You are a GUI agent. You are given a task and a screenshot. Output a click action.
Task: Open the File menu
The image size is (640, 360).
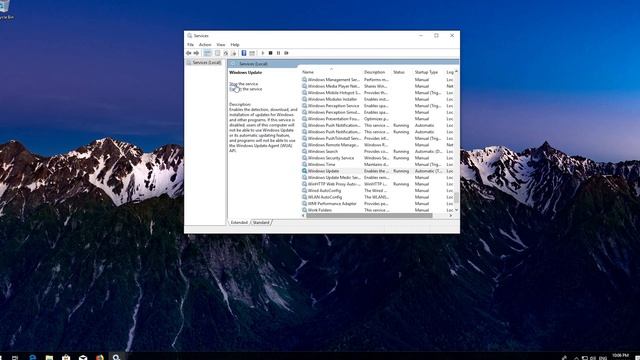click(191, 44)
